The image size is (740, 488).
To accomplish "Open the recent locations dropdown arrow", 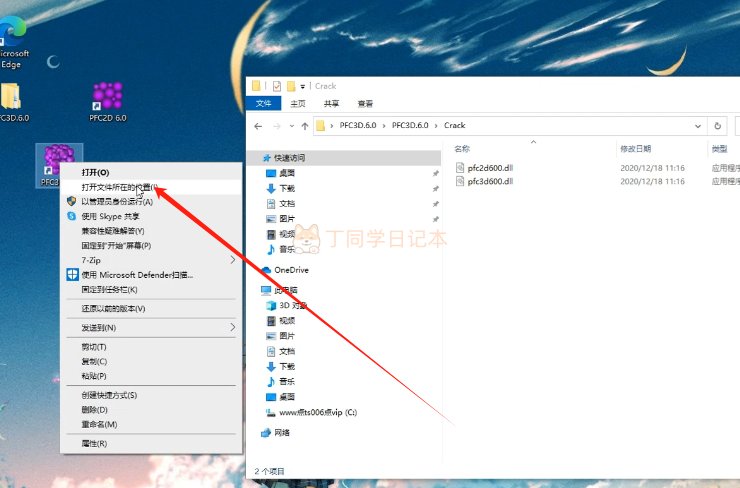I will (292, 126).
